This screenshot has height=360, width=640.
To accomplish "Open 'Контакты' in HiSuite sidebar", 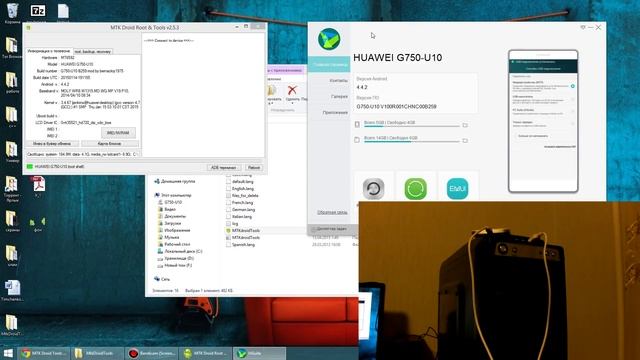I will click(338, 81).
